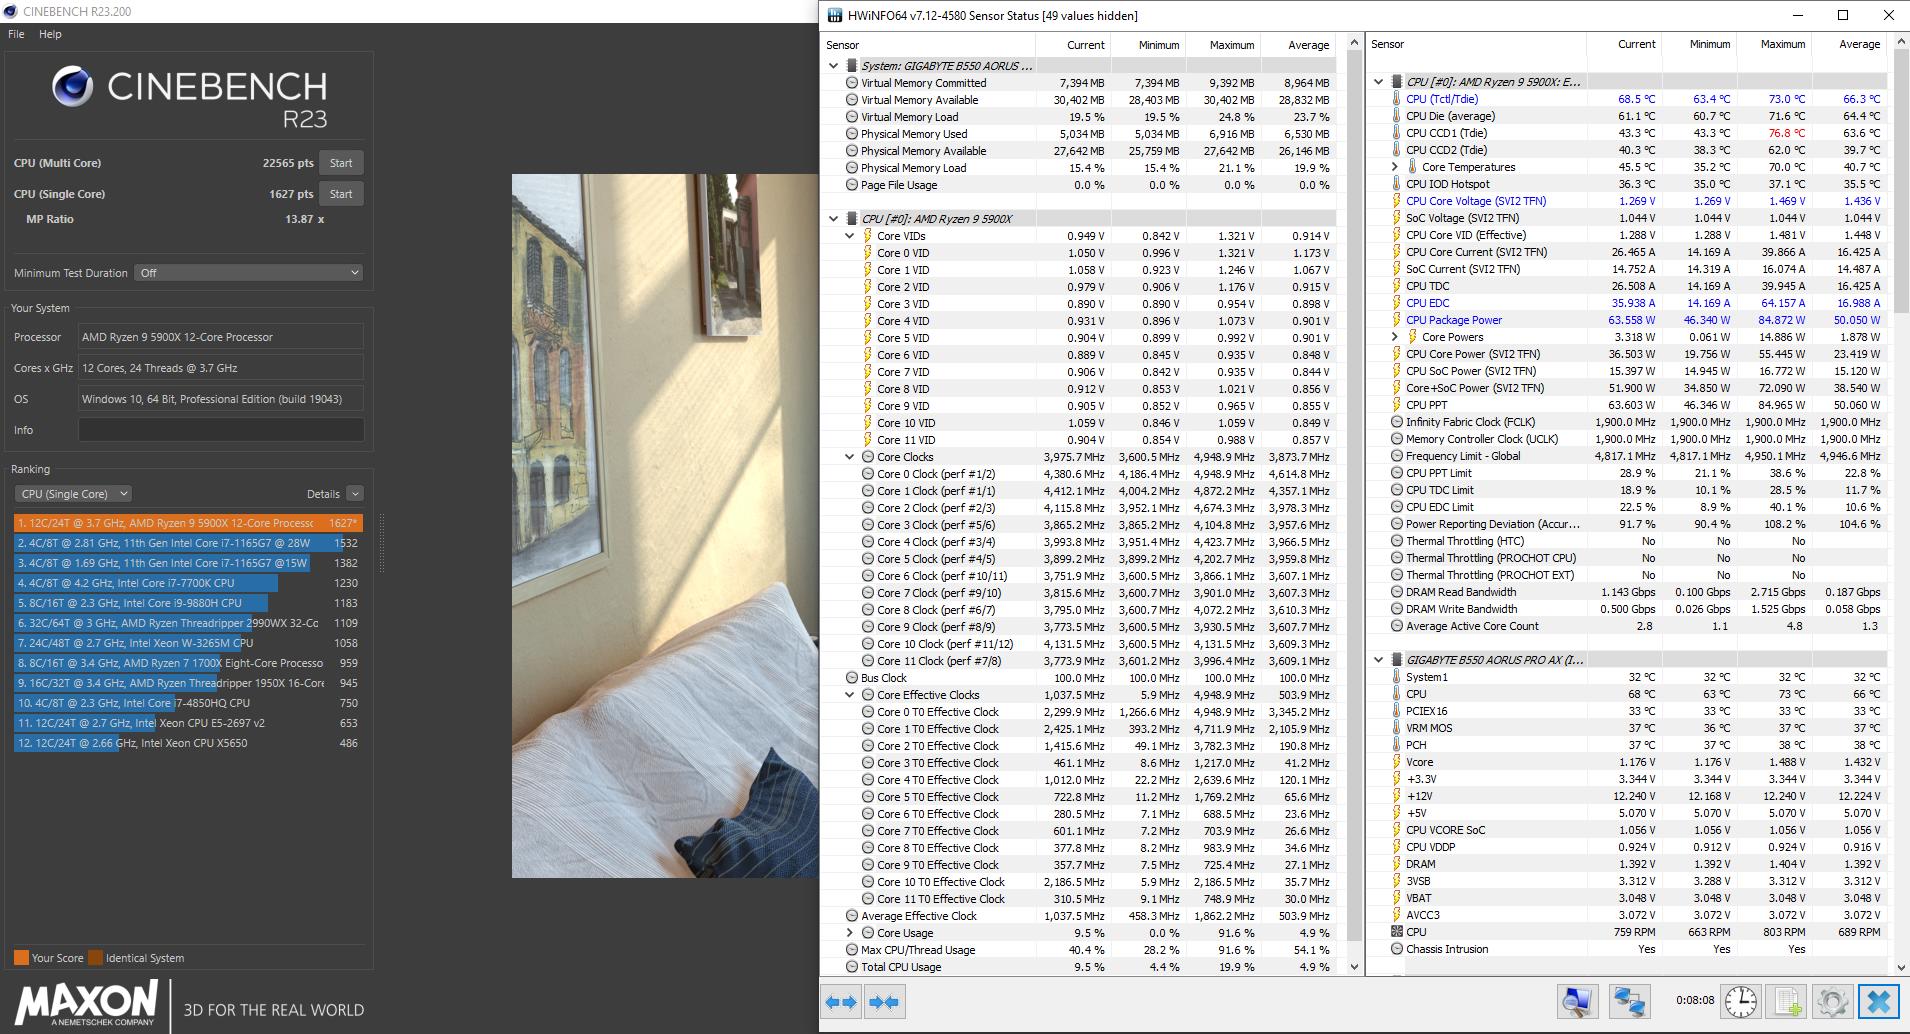This screenshot has height=1034, width=1910.
Task: Collapse the System: GIGABYTE B550 AORUS sensor group
Action: pos(833,66)
